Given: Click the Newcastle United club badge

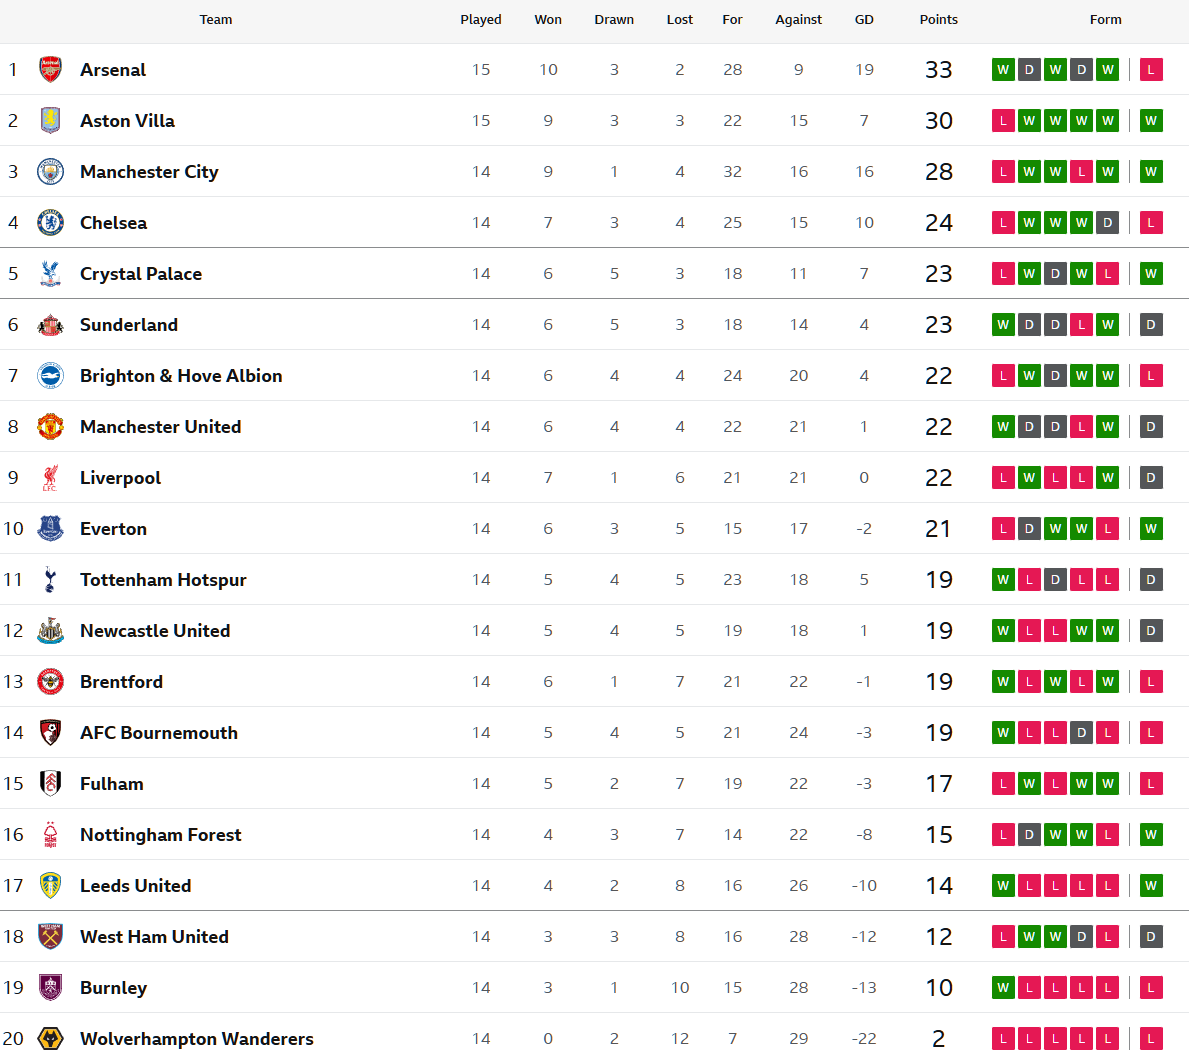Looking at the screenshot, I should click(50, 630).
